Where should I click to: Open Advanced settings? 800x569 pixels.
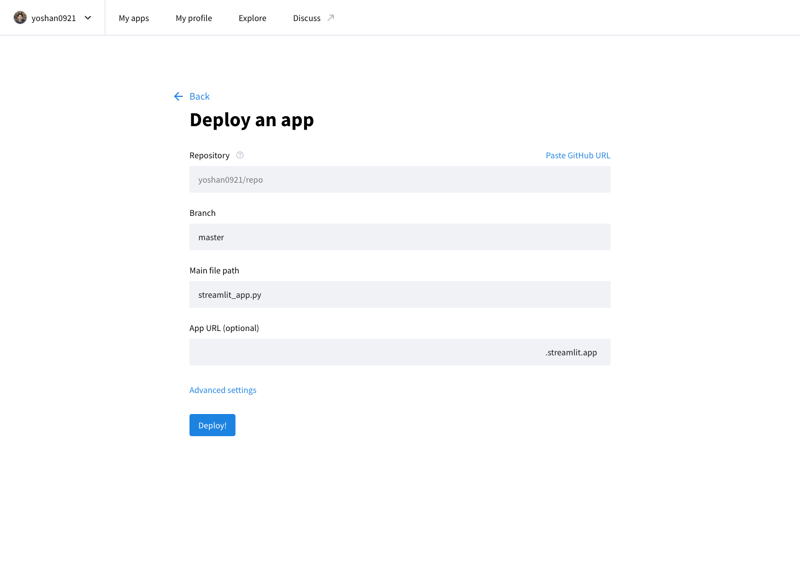tap(222, 390)
